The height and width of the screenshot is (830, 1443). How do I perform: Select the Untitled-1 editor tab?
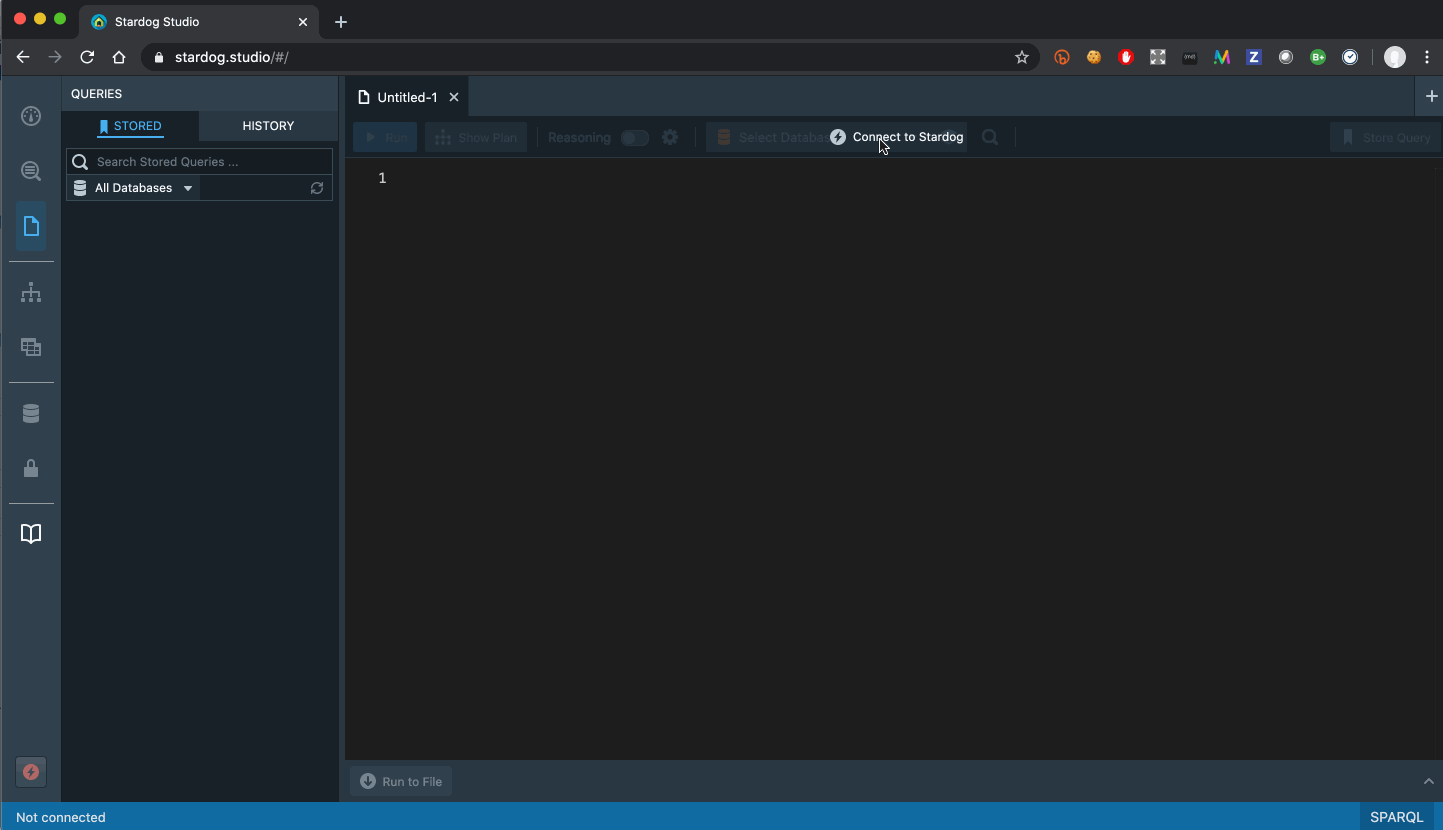[x=406, y=96]
